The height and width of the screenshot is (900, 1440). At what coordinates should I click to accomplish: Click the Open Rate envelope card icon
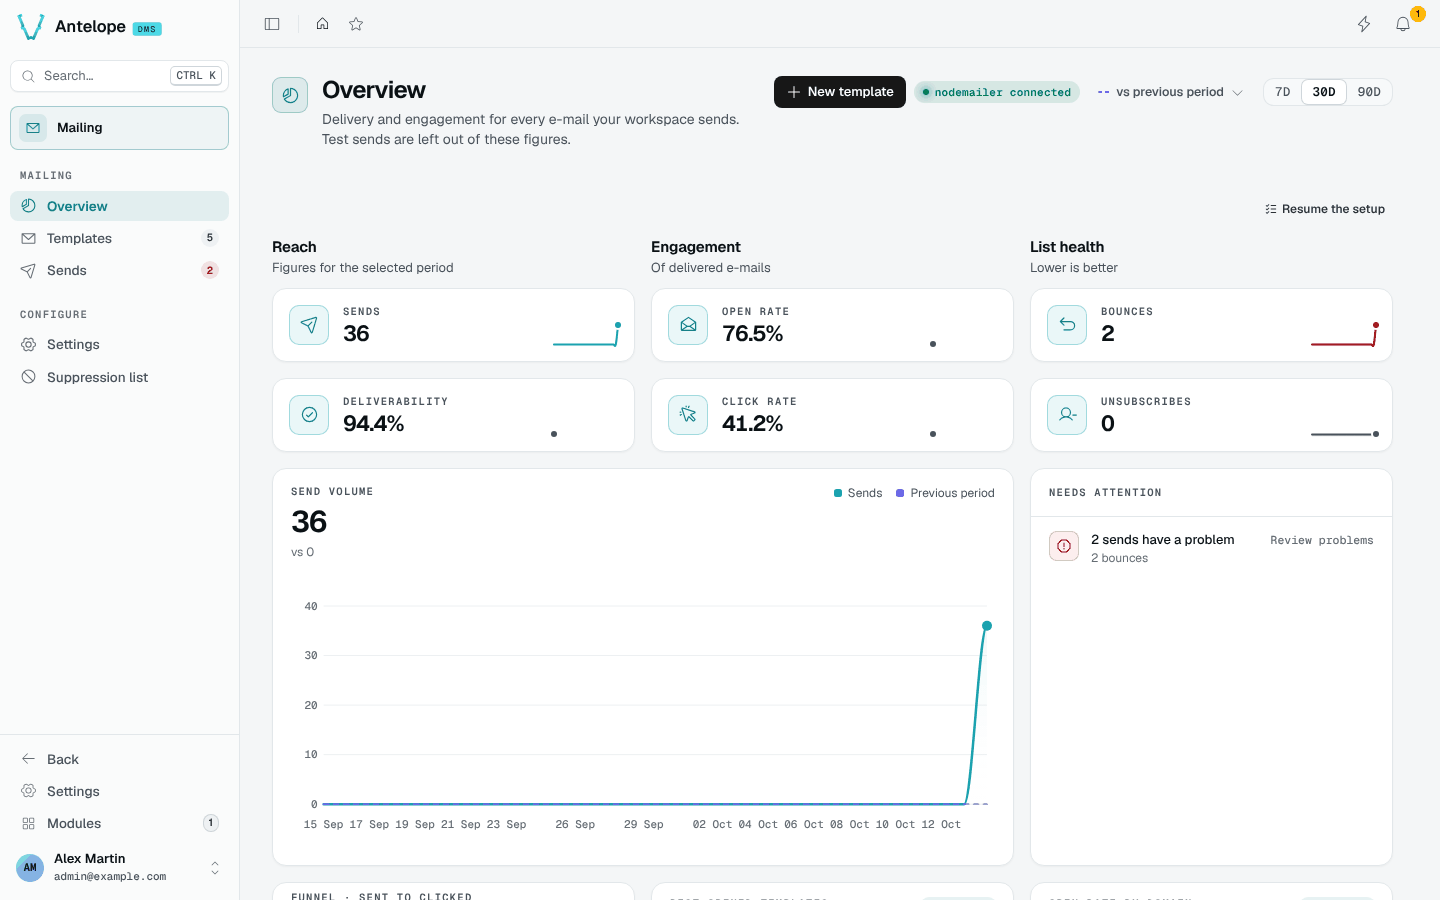click(x=688, y=325)
